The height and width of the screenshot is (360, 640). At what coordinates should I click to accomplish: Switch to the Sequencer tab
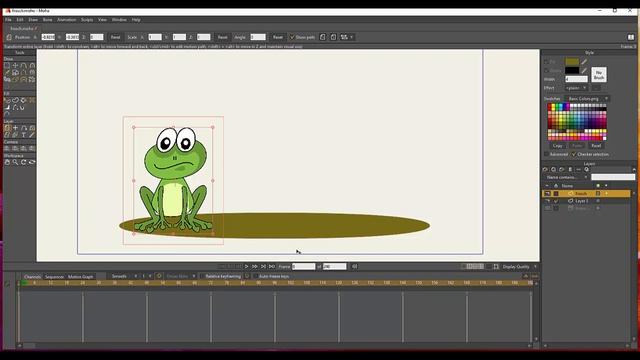[55, 277]
